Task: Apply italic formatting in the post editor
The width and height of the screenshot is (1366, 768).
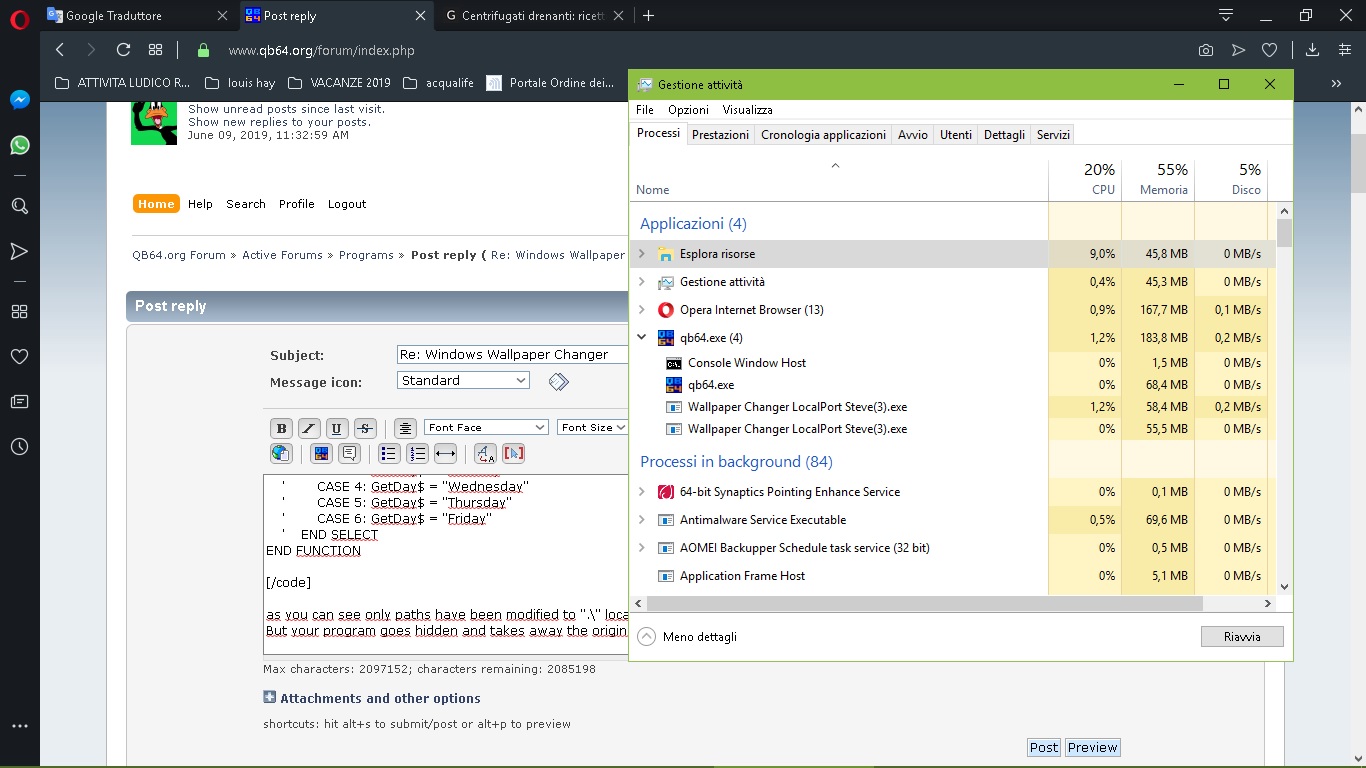Action: click(x=309, y=428)
